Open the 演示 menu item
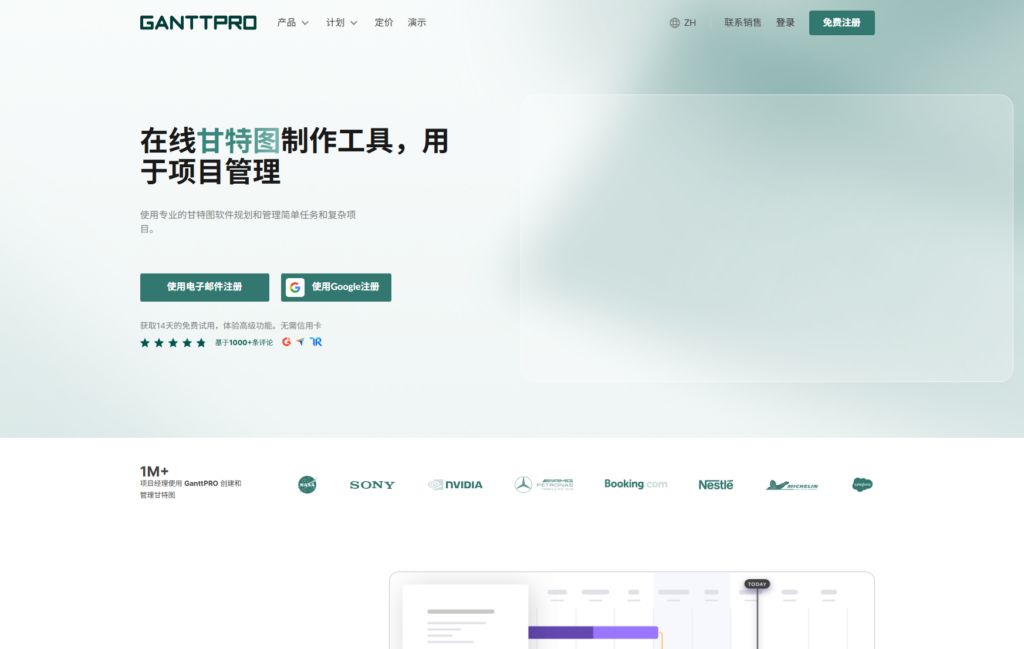The image size is (1024, 649). [x=417, y=23]
